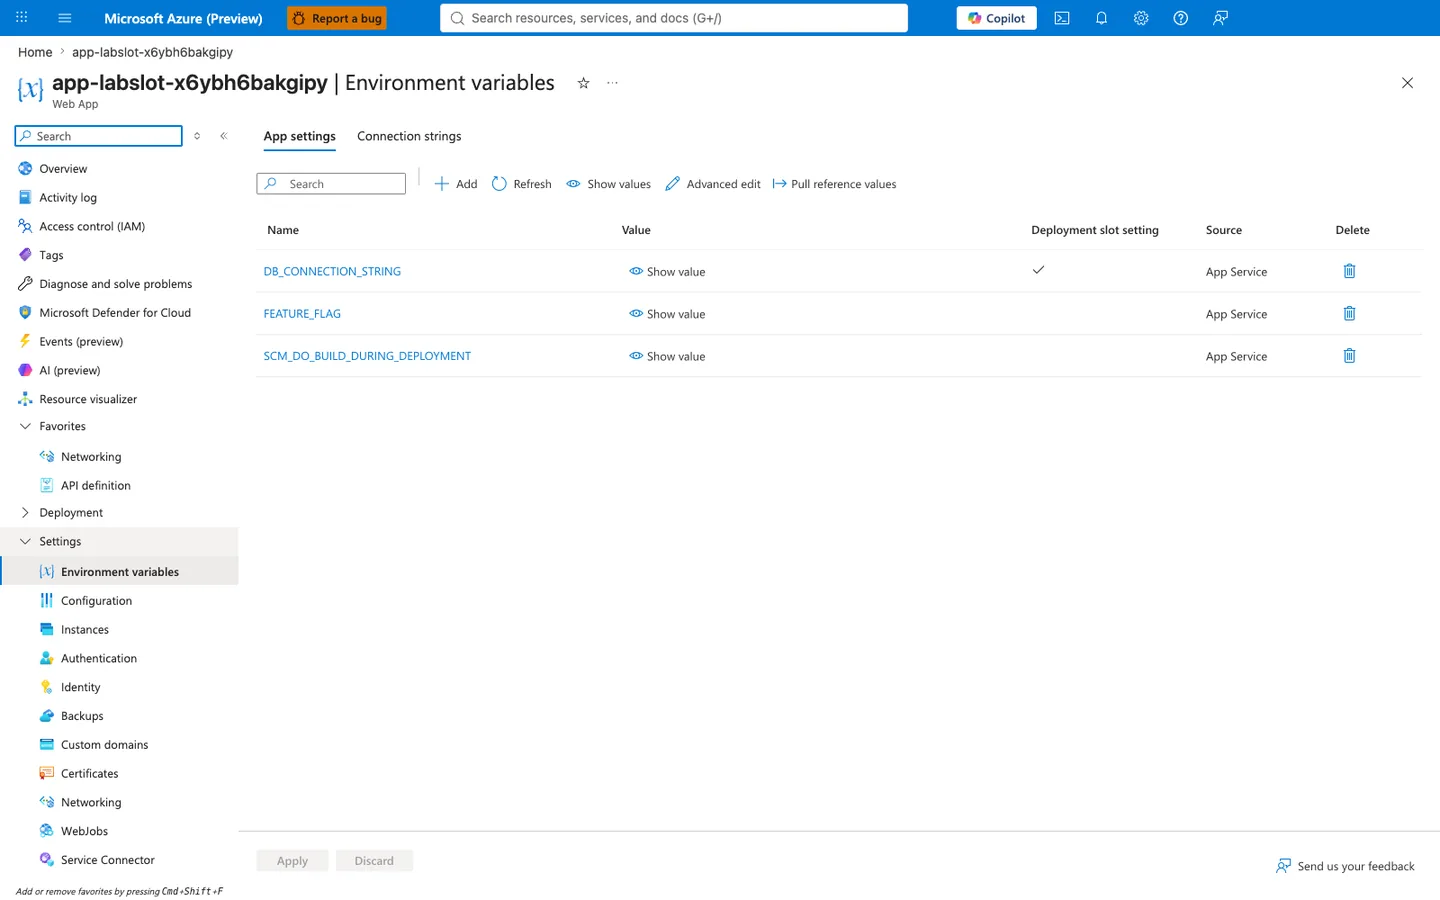The height and width of the screenshot is (900, 1440).
Task: Open the help question mark menu
Action: (x=1180, y=18)
